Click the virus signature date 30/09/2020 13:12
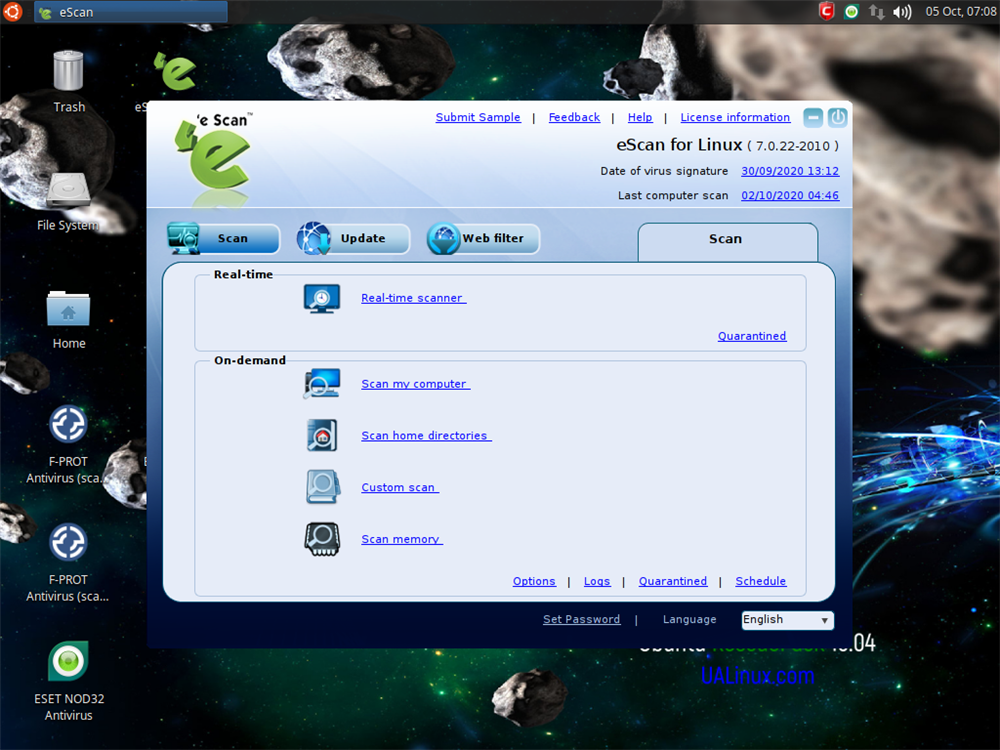The width and height of the screenshot is (1000, 750). (790, 171)
